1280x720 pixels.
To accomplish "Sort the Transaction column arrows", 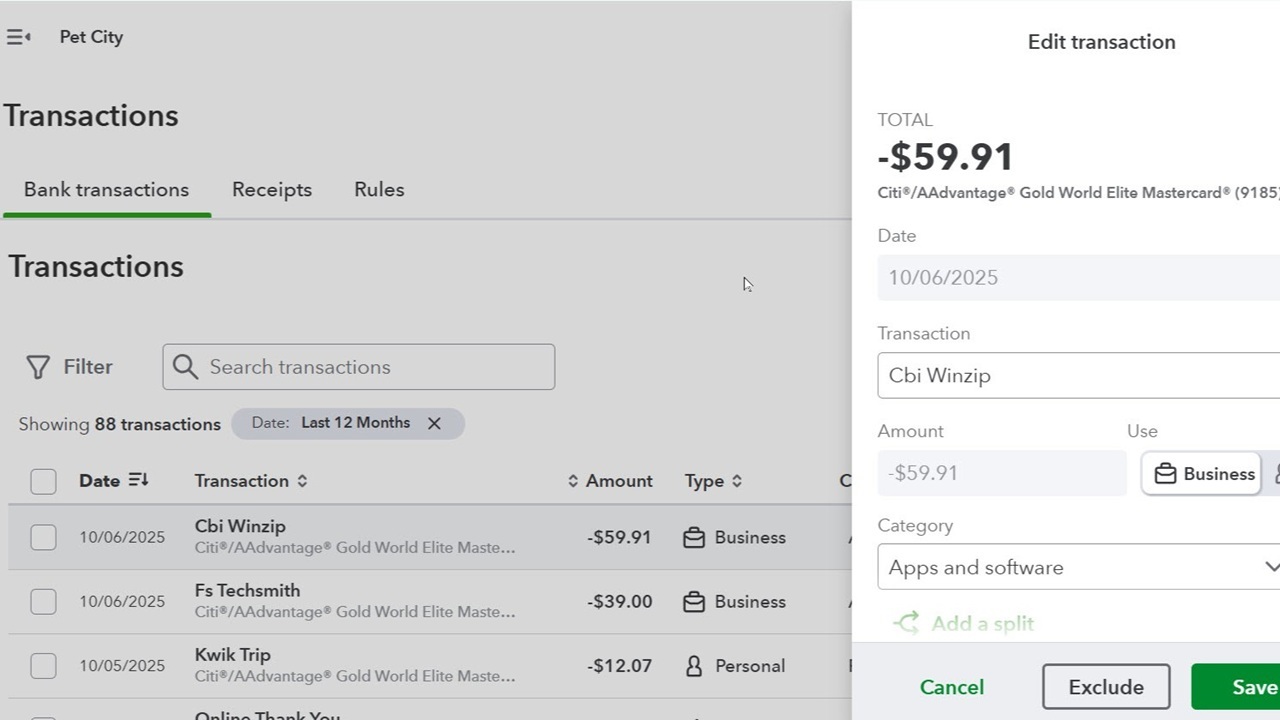I will 302,481.
